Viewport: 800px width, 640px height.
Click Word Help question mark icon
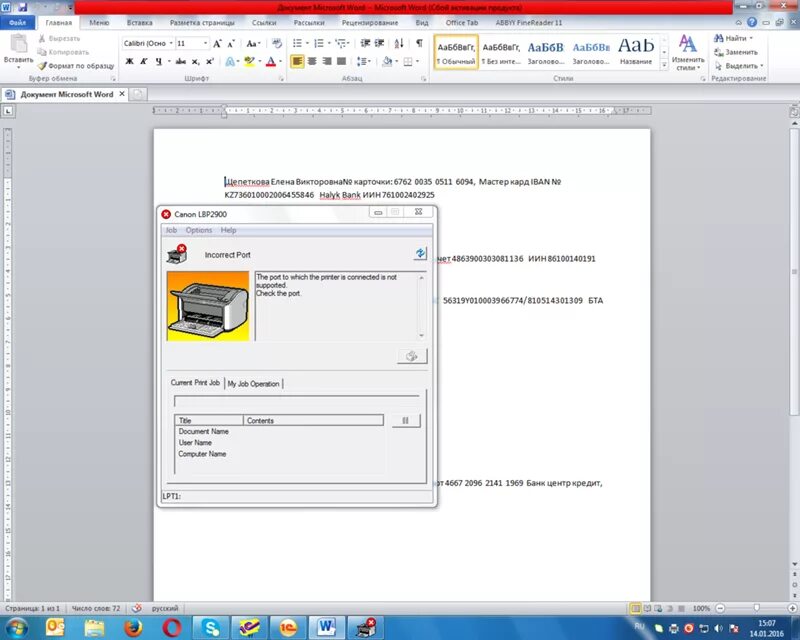[x=752, y=22]
